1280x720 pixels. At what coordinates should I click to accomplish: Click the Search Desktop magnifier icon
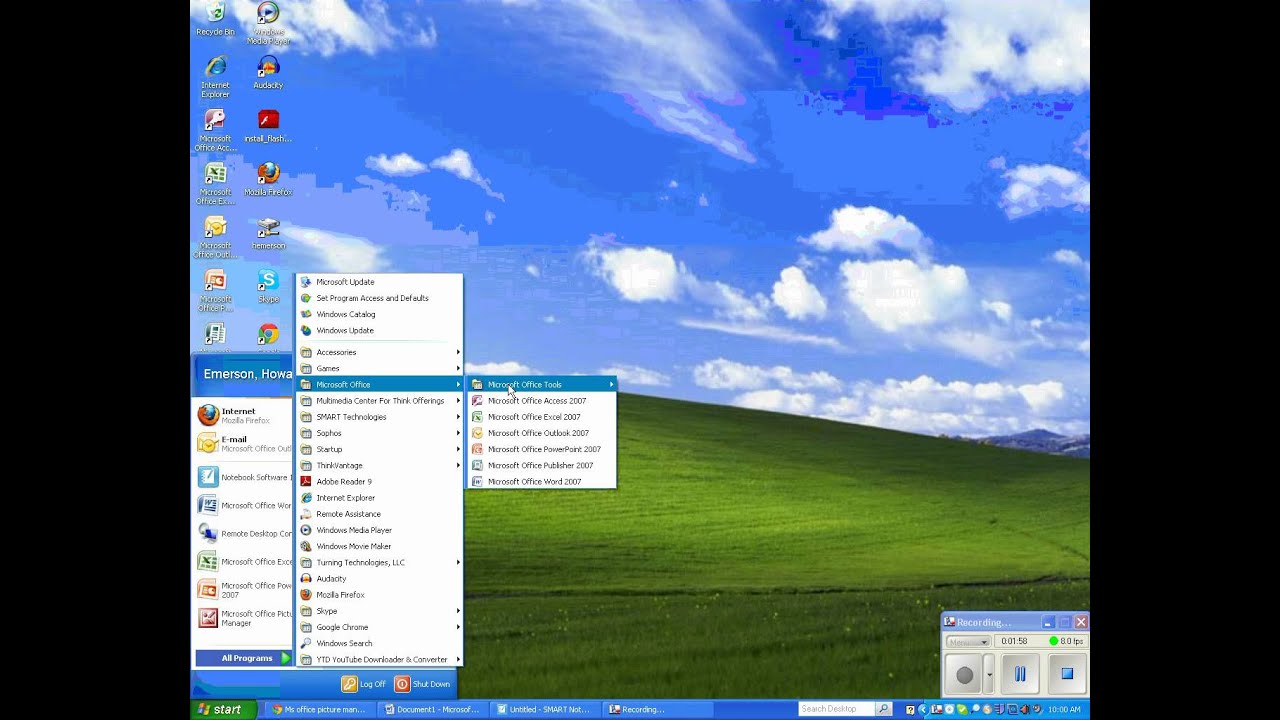point(883,709)
